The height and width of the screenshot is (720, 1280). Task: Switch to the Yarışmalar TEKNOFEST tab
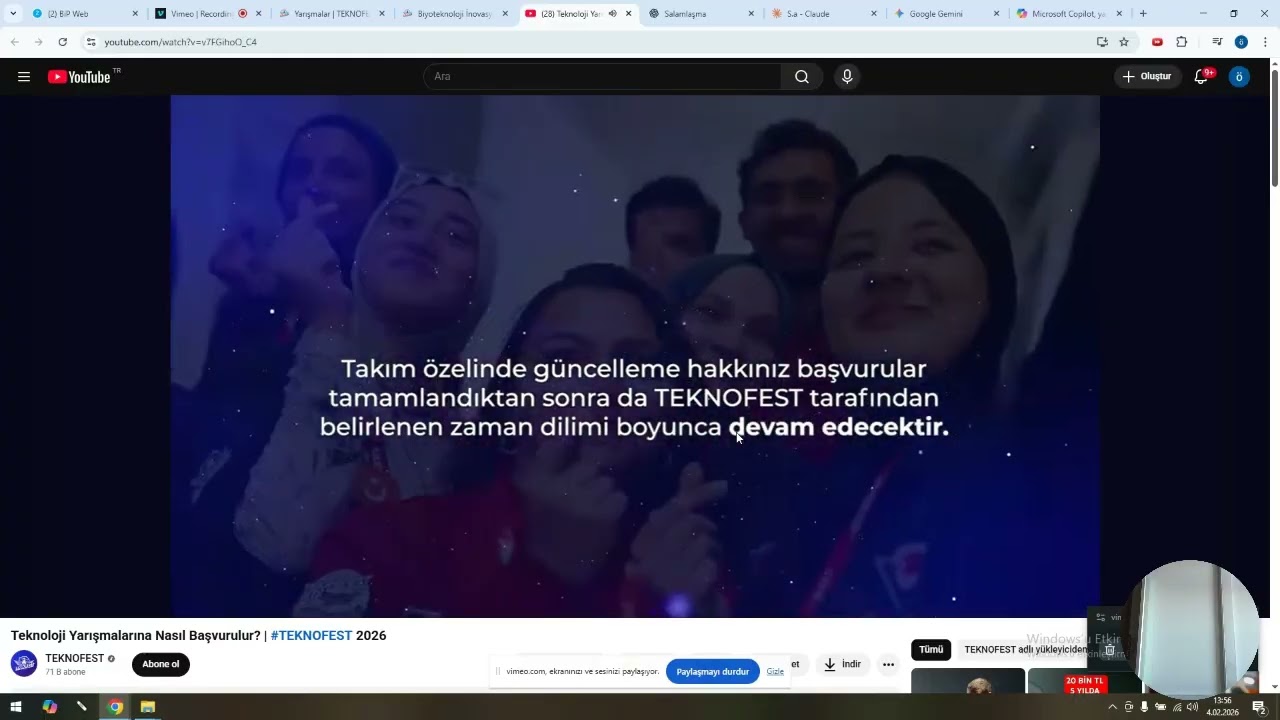(331, 14)
